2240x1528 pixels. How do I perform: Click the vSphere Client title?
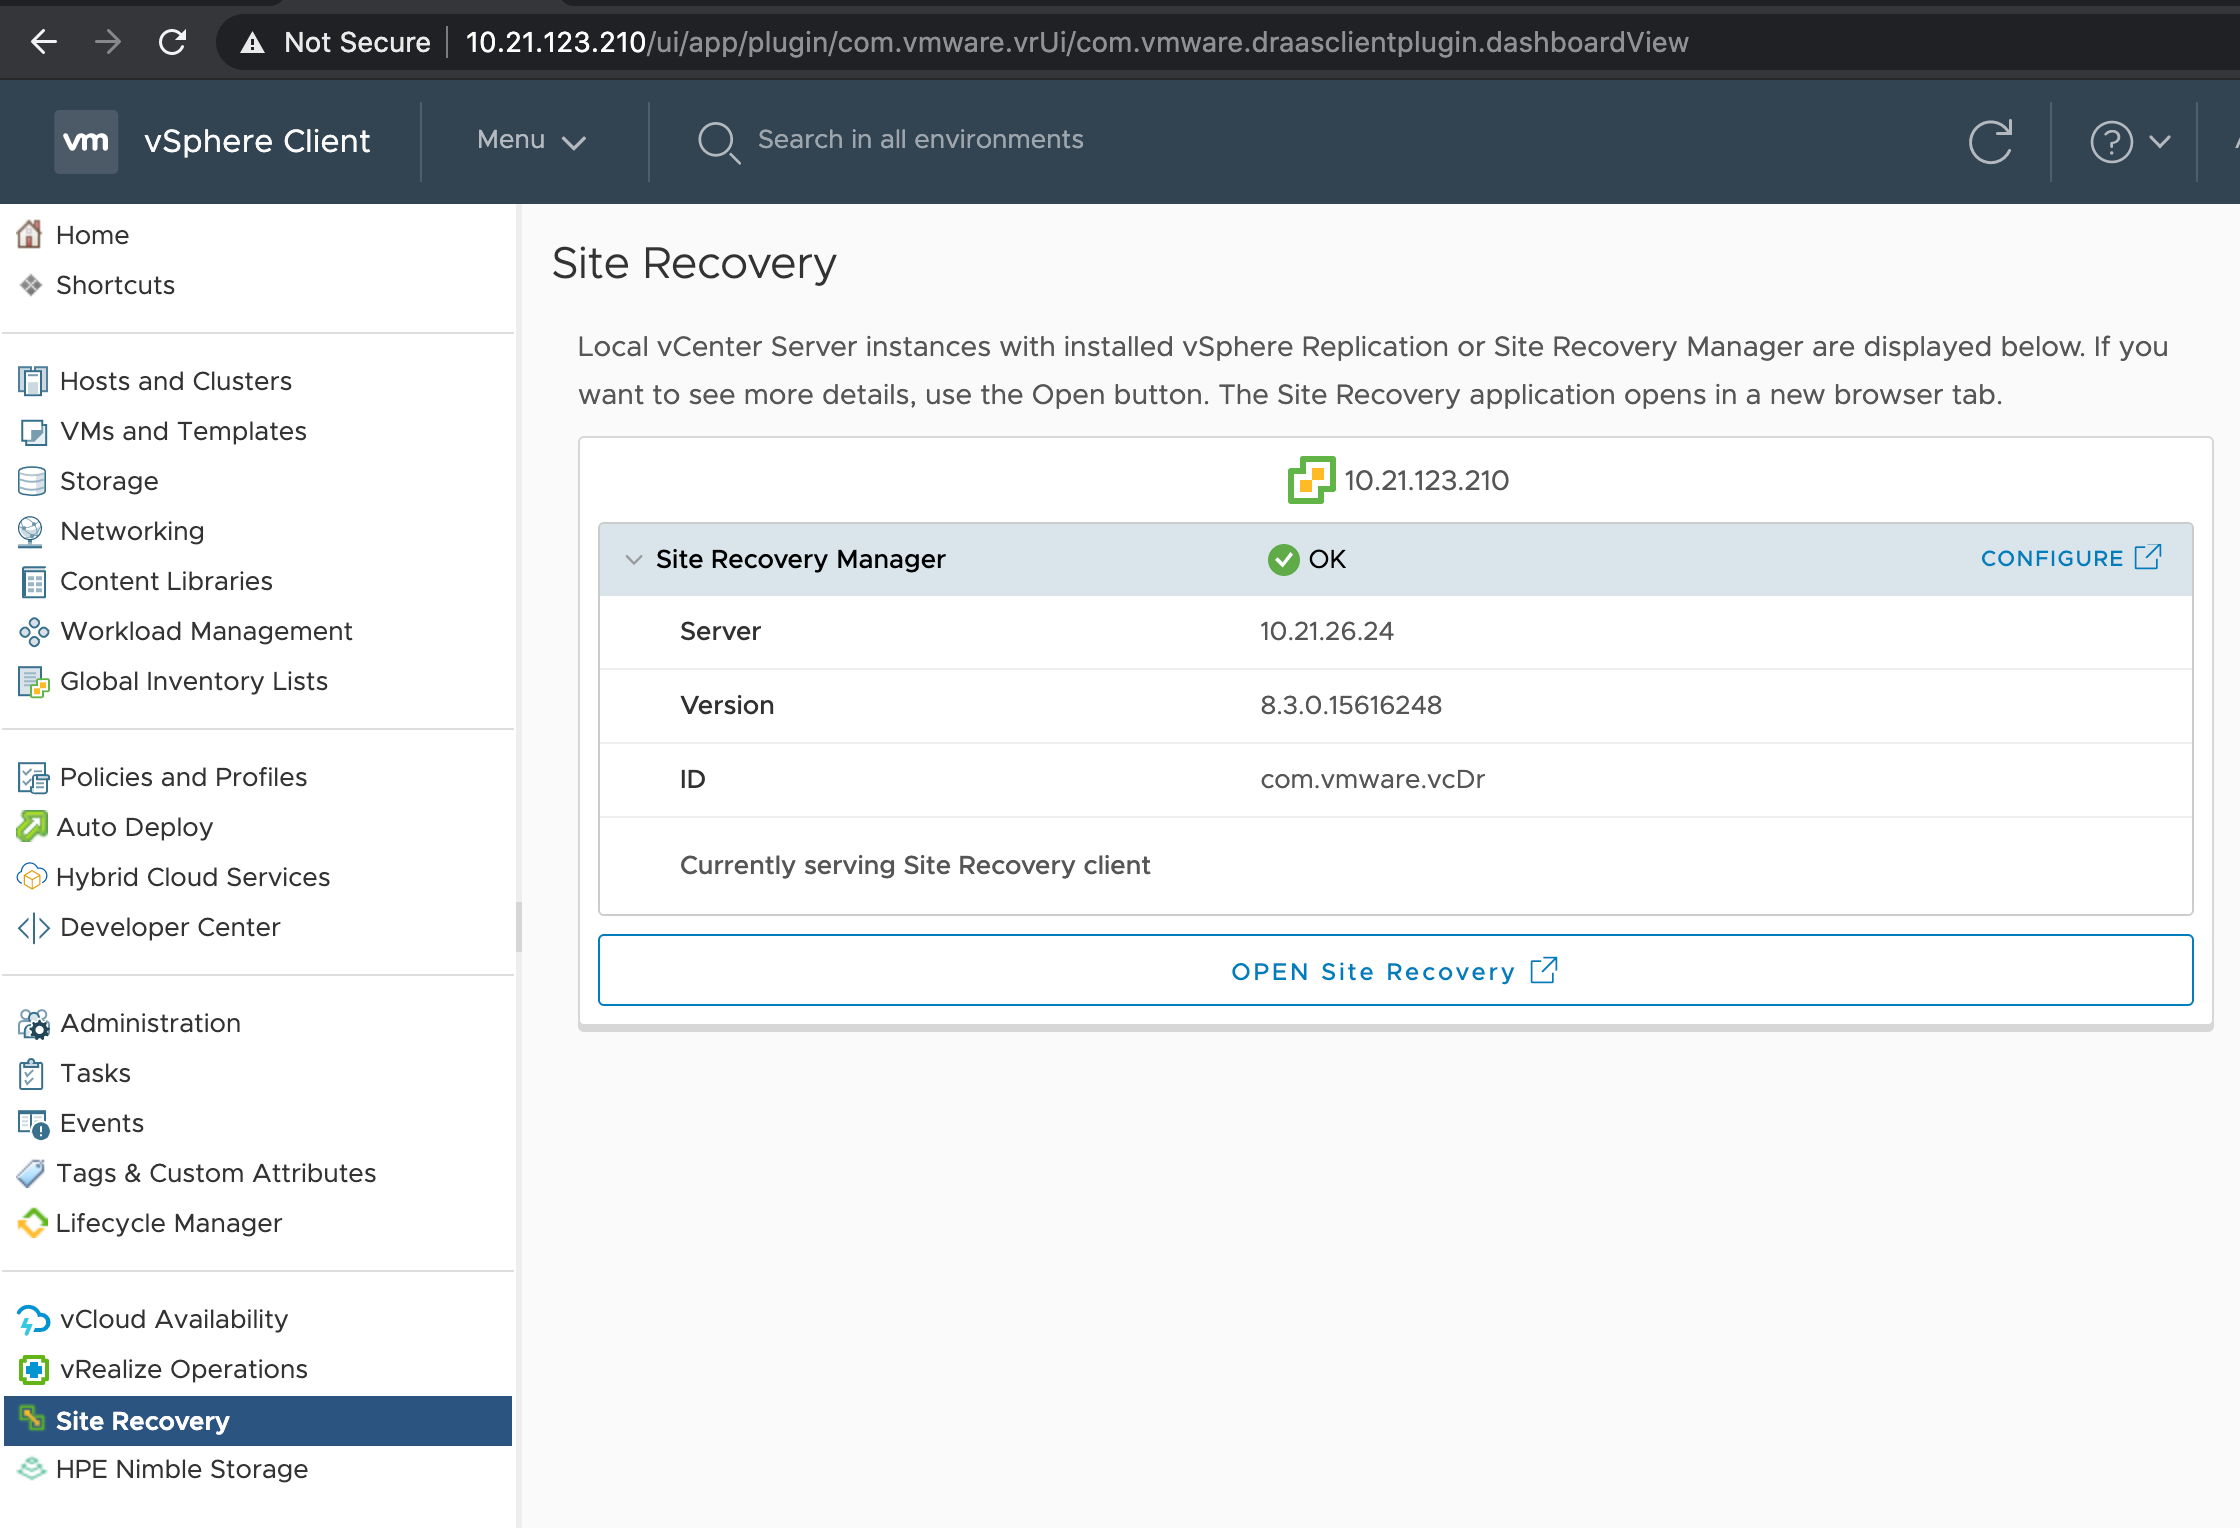point(257,141)
